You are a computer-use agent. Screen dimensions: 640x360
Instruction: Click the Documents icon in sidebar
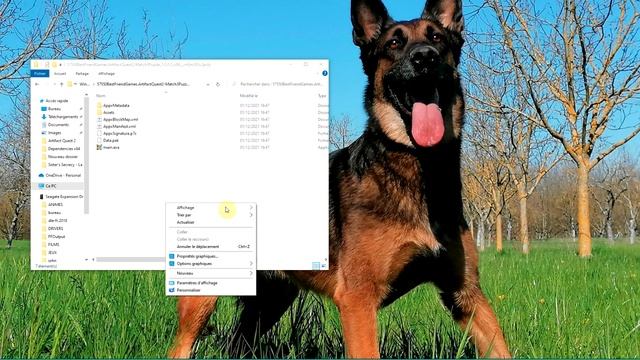click(x=44, y=124)
